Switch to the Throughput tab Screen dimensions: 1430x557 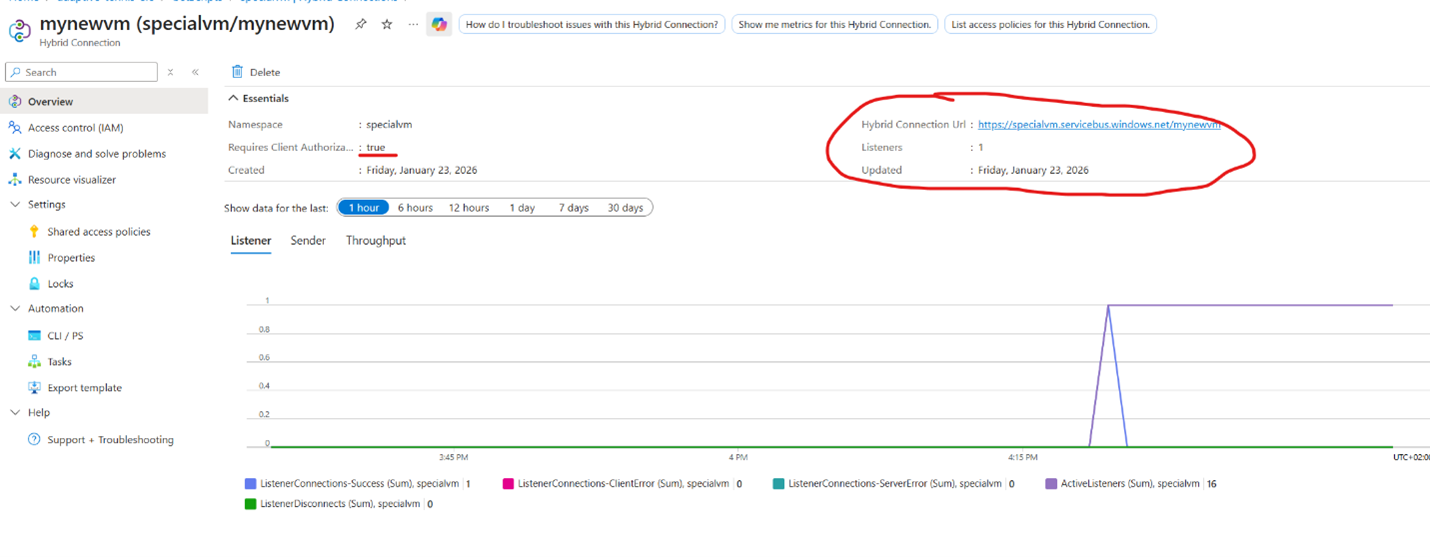coord(375,241)
